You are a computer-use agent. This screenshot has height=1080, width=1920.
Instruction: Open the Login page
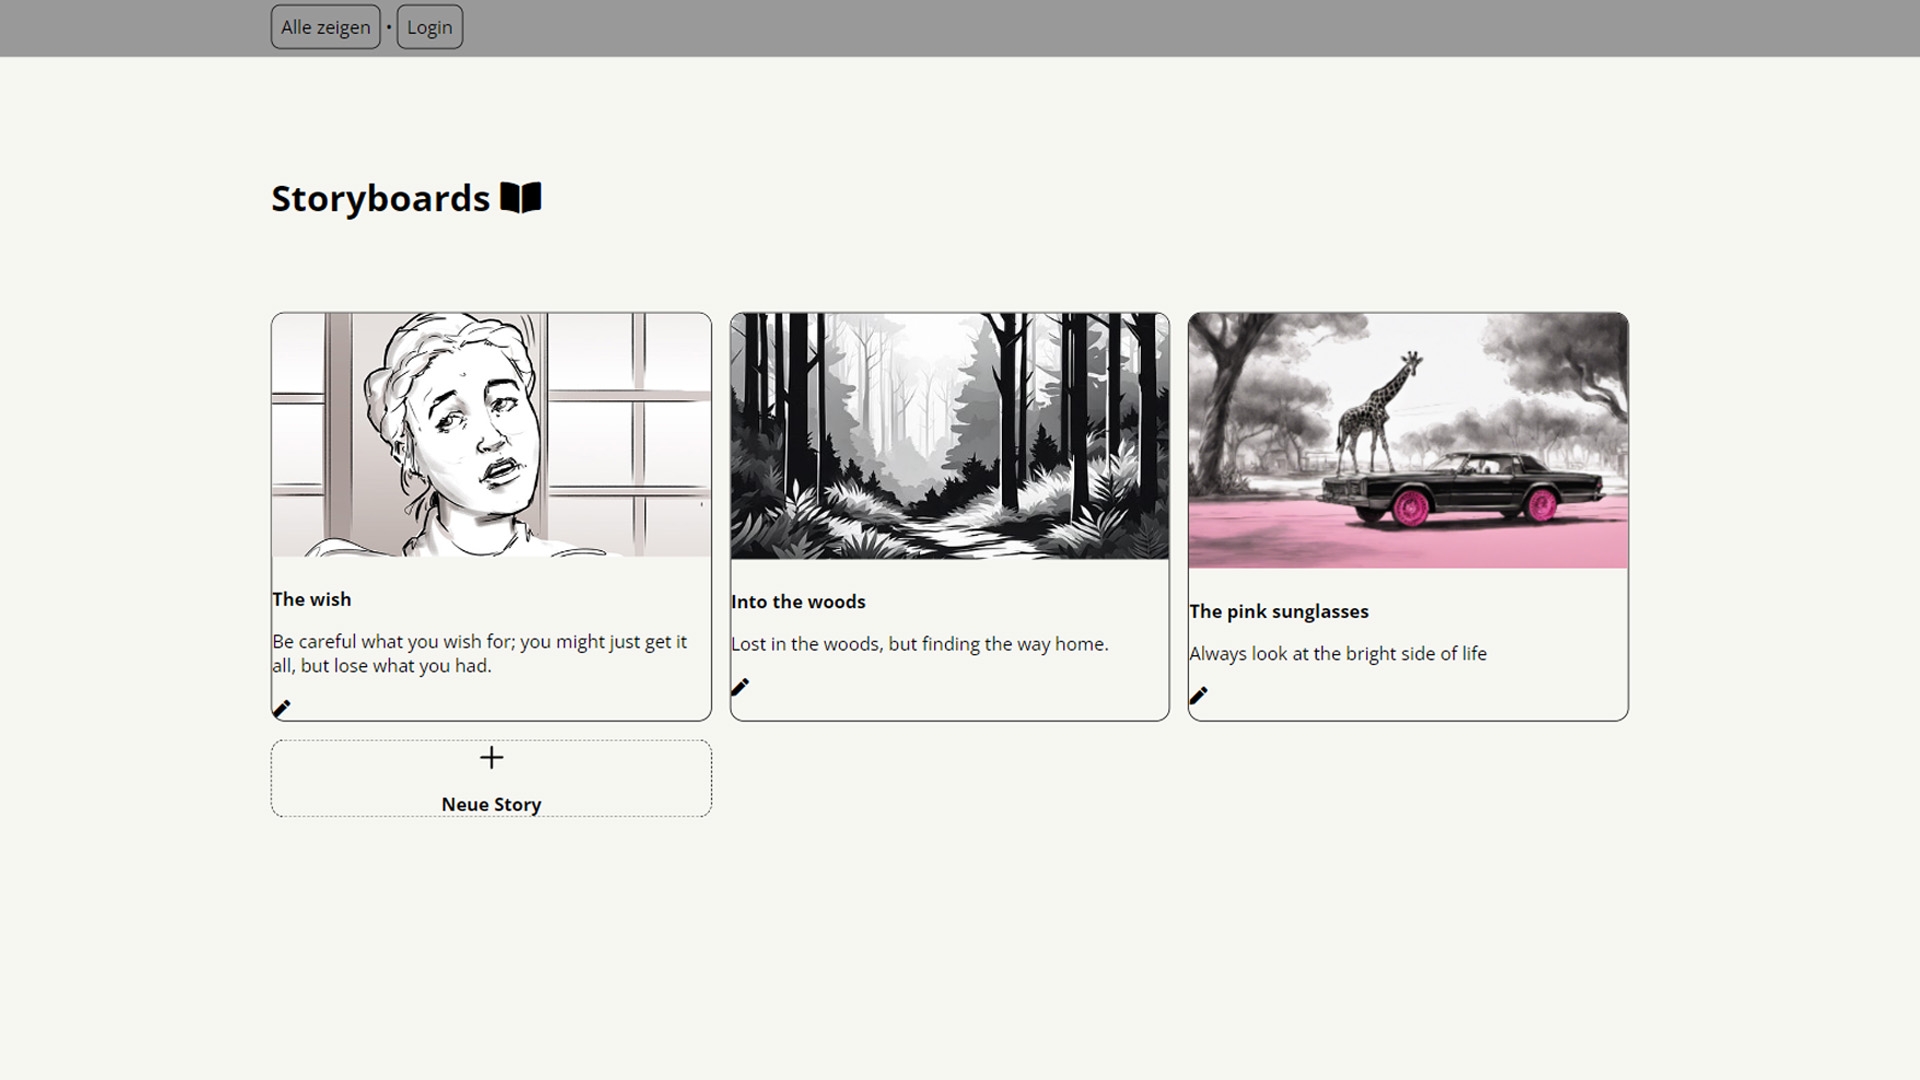(429, 27)
